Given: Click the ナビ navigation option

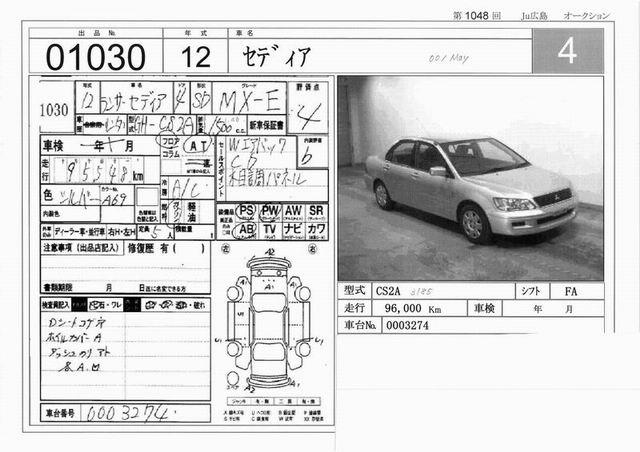Looking at the screenshot, I should pyautogui.click(x=293, y=230).
